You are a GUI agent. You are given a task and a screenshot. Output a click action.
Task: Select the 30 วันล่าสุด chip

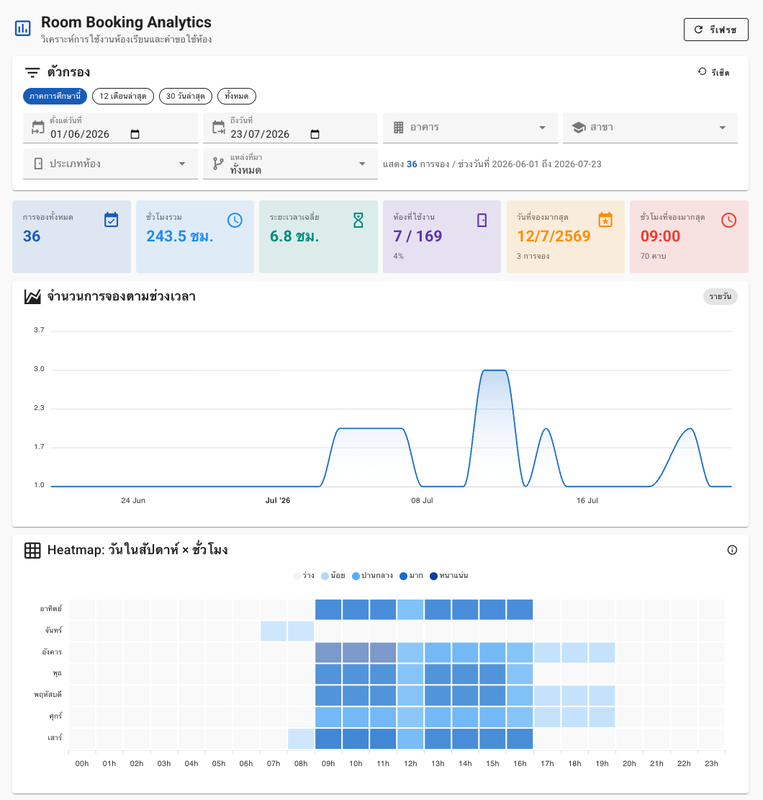(186, 96)
